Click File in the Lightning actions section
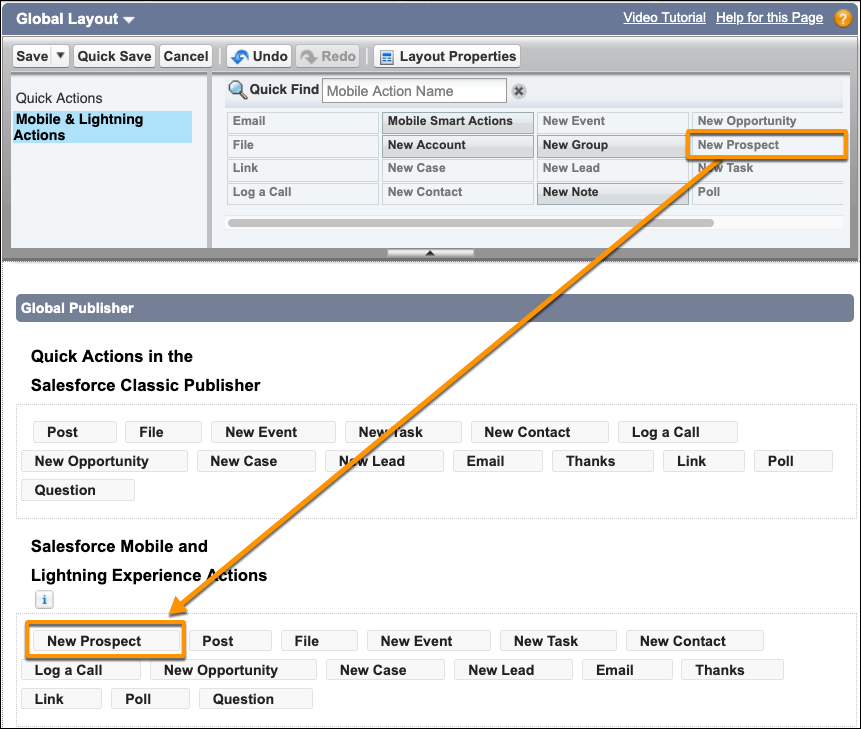This screenshot has width=861, height=729. coord(319,641)
